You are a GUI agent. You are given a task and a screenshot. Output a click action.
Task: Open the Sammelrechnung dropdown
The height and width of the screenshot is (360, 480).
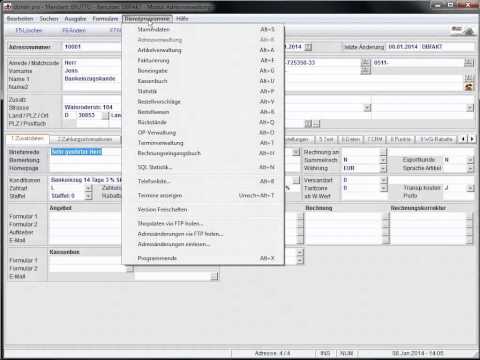tap(383, 160)
